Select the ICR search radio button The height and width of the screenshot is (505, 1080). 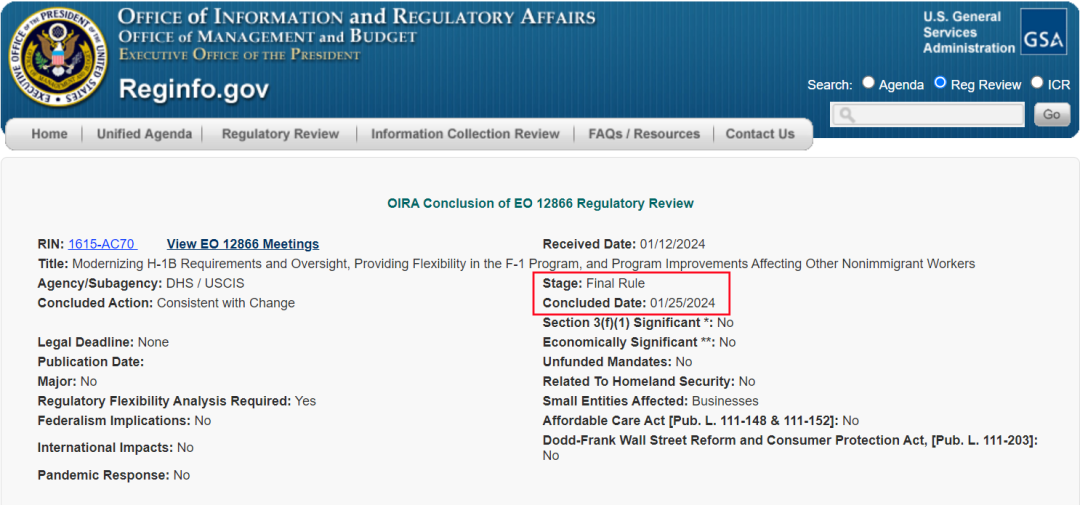[x=1037, y=83]
